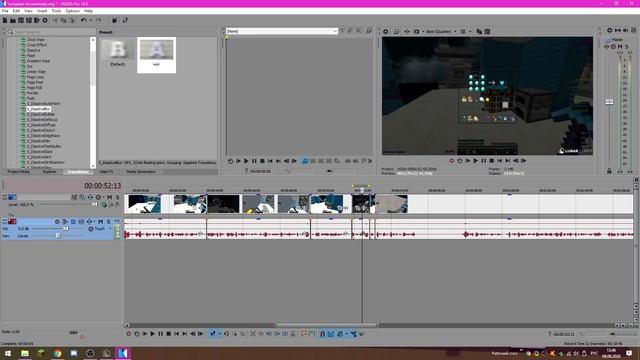Viewport: 640px width, 360px height.
Task: Open the File menu
Action: click(5, 11)
